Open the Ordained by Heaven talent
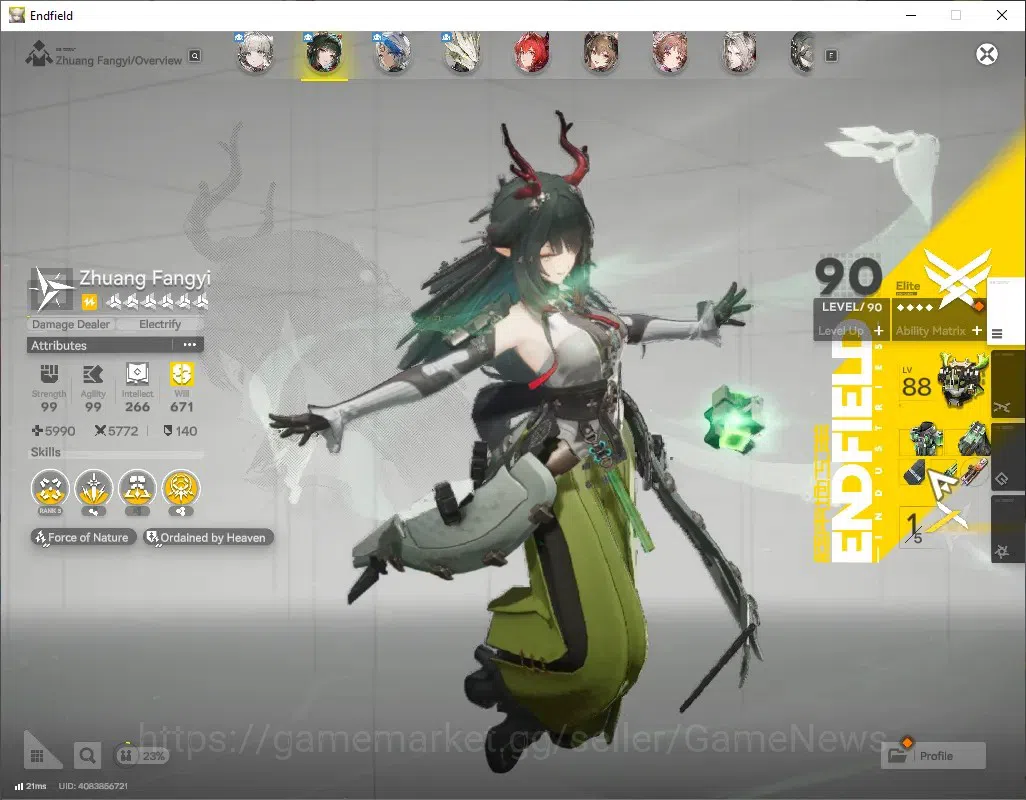This screenshot has height=800, width=1026. click(208, 538)
